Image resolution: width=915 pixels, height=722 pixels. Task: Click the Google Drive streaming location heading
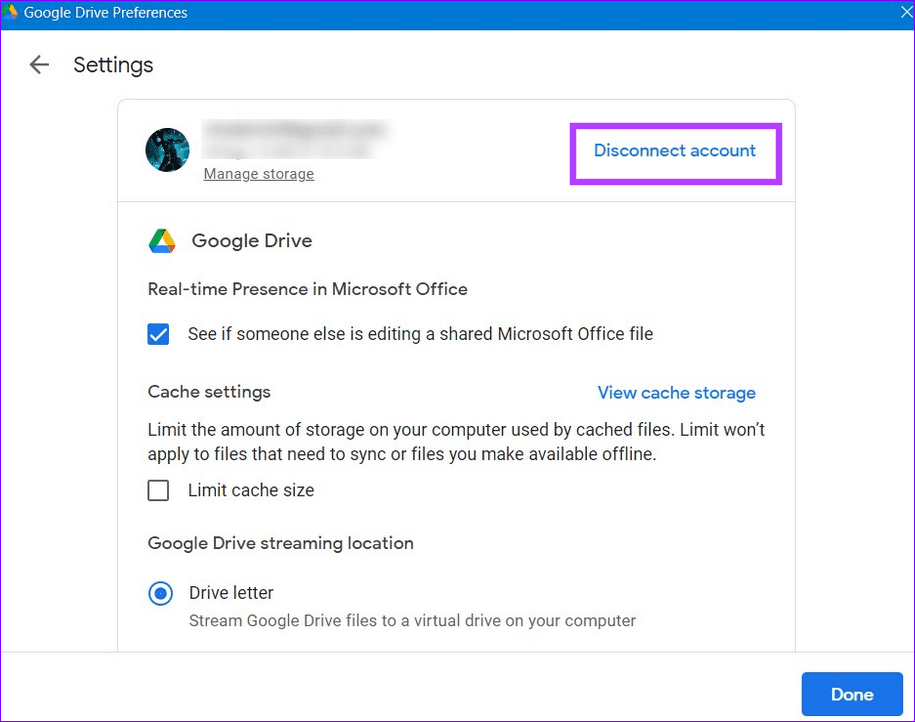point(280,543)
